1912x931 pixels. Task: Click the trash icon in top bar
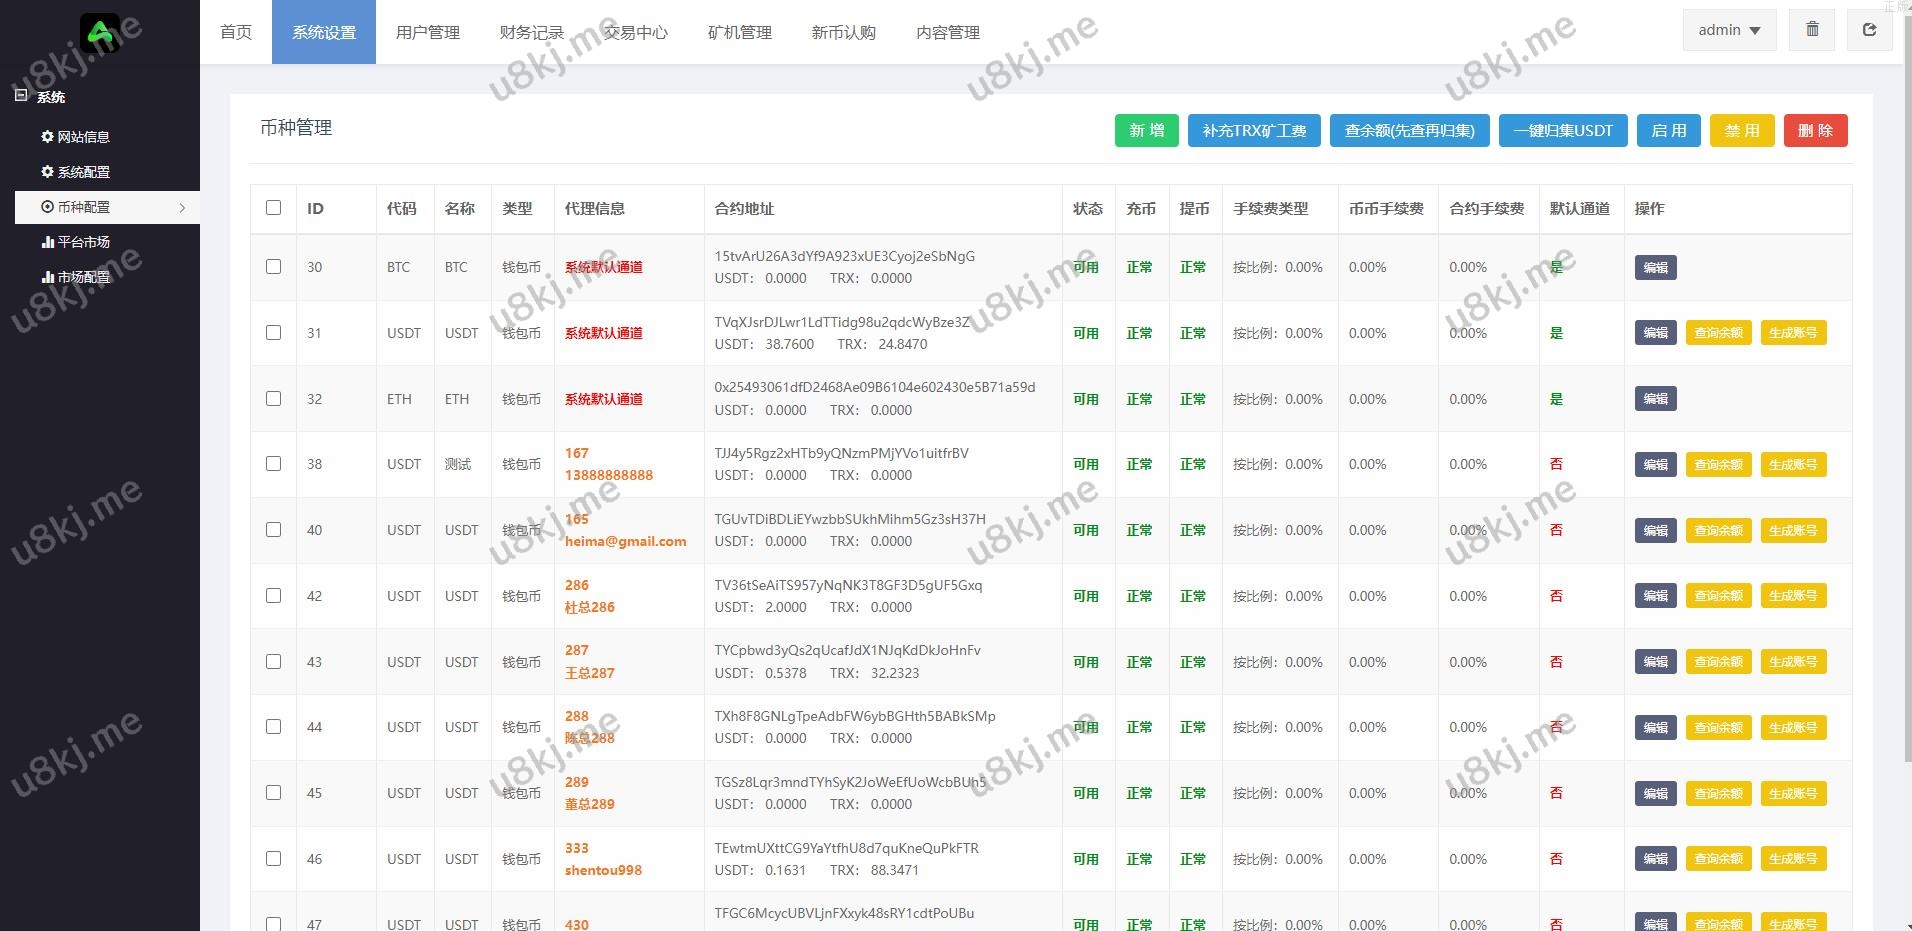coord(1812,30)
